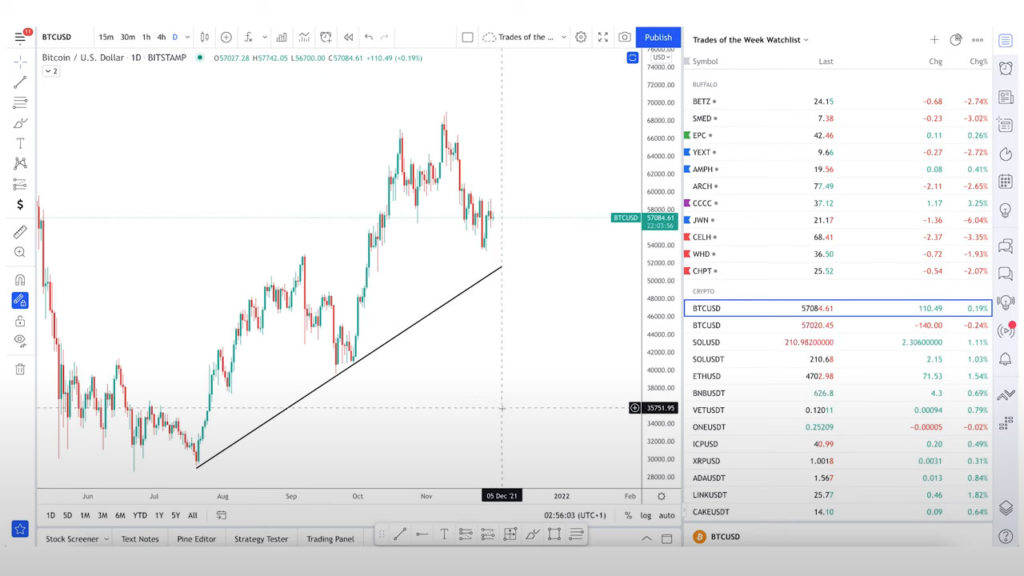Open the Trades of the Week Watchlist dropdown
The height and width of the screenshot is (576, 1024).
tap(750, 40)
